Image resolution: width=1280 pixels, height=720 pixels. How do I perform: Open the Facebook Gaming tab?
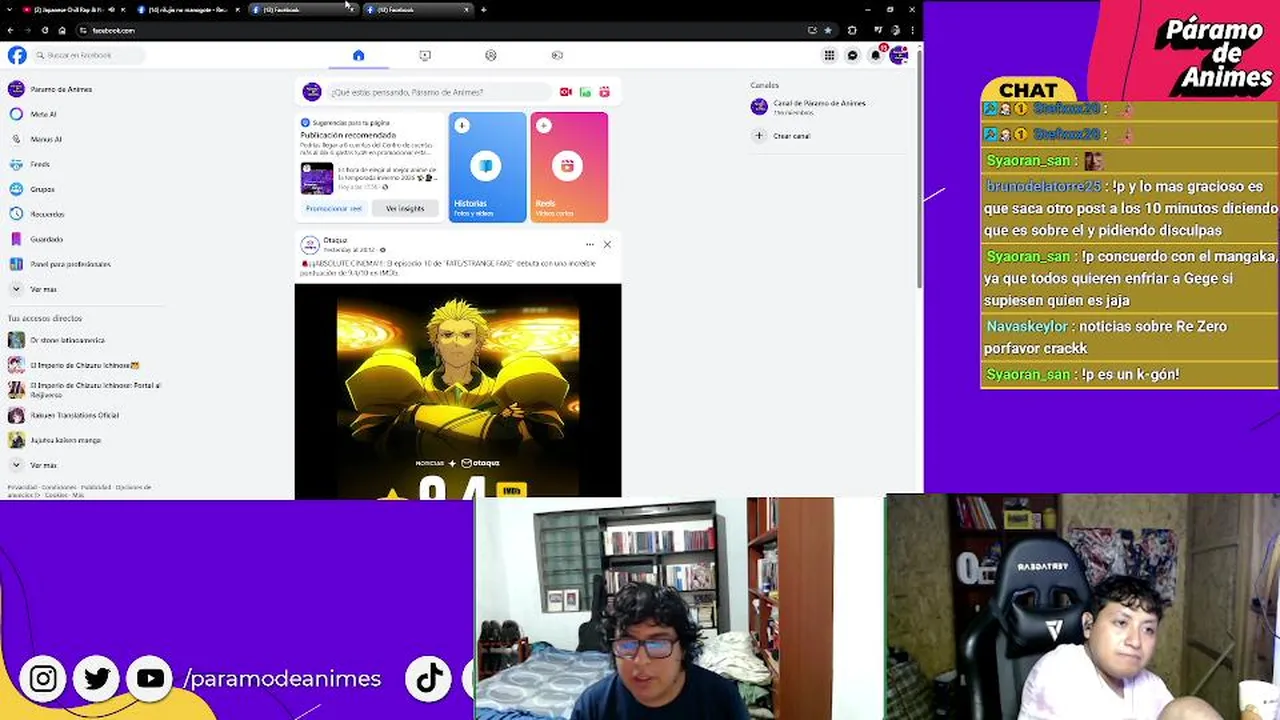557,55
